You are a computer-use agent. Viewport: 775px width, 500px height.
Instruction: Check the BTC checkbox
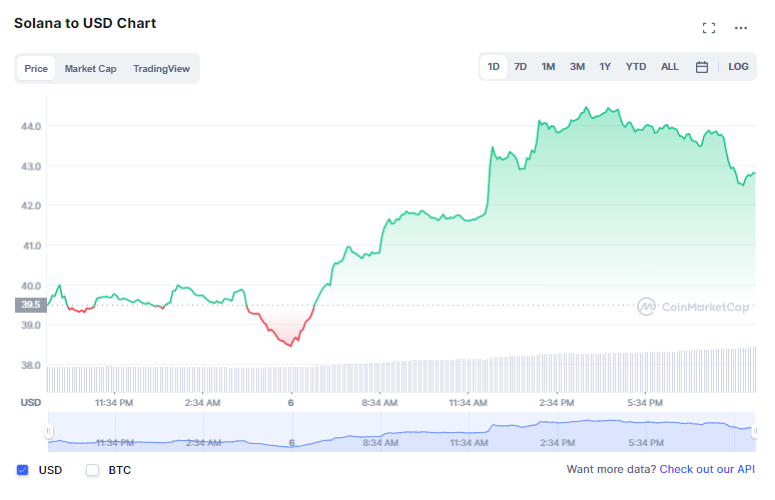[x=92, y=470]
